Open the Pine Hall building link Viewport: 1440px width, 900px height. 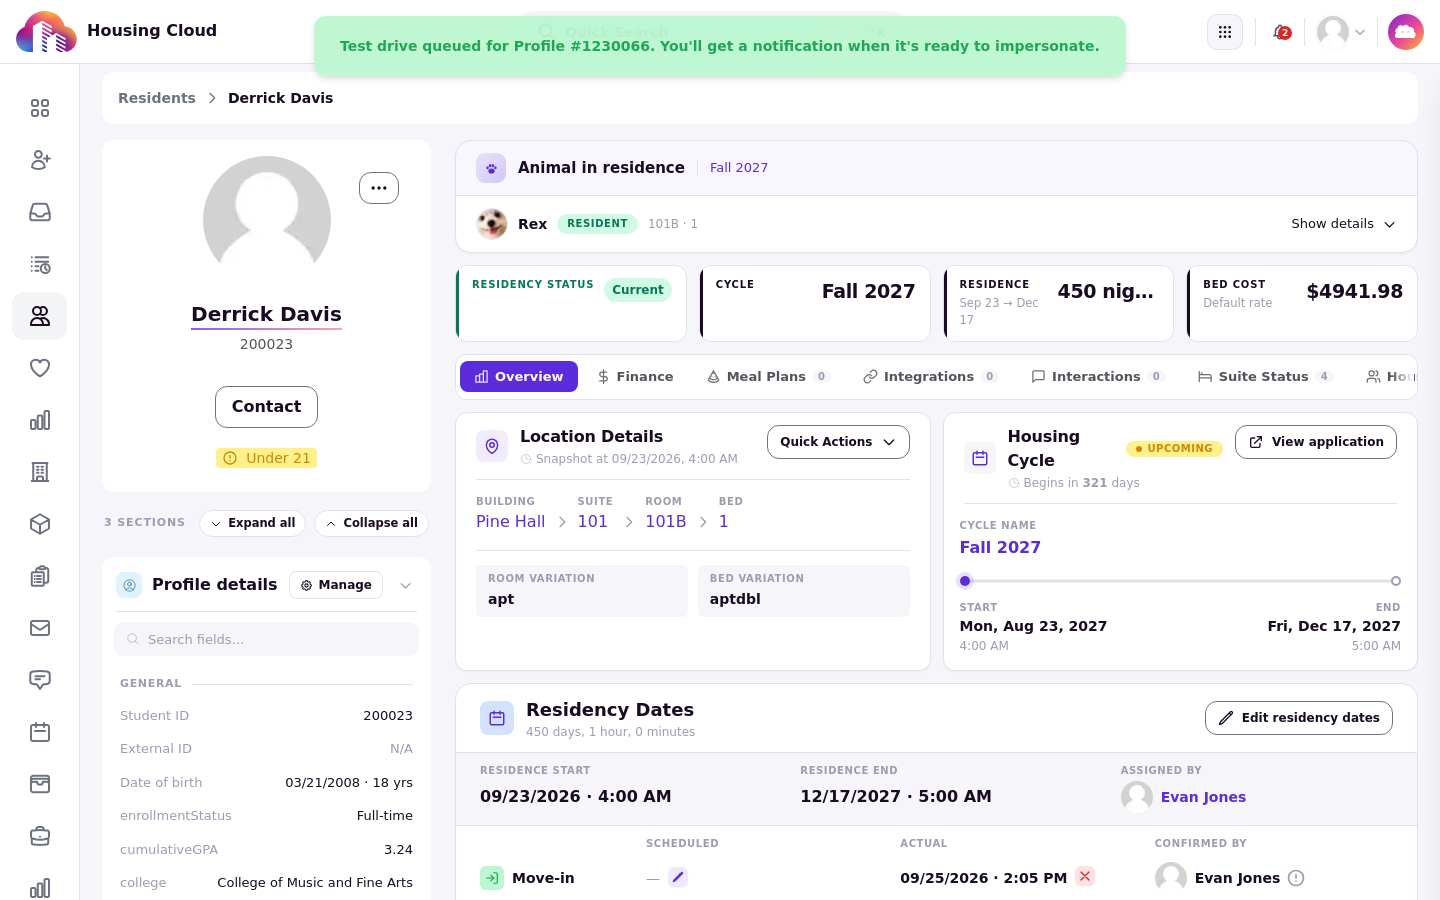(511, 522)
